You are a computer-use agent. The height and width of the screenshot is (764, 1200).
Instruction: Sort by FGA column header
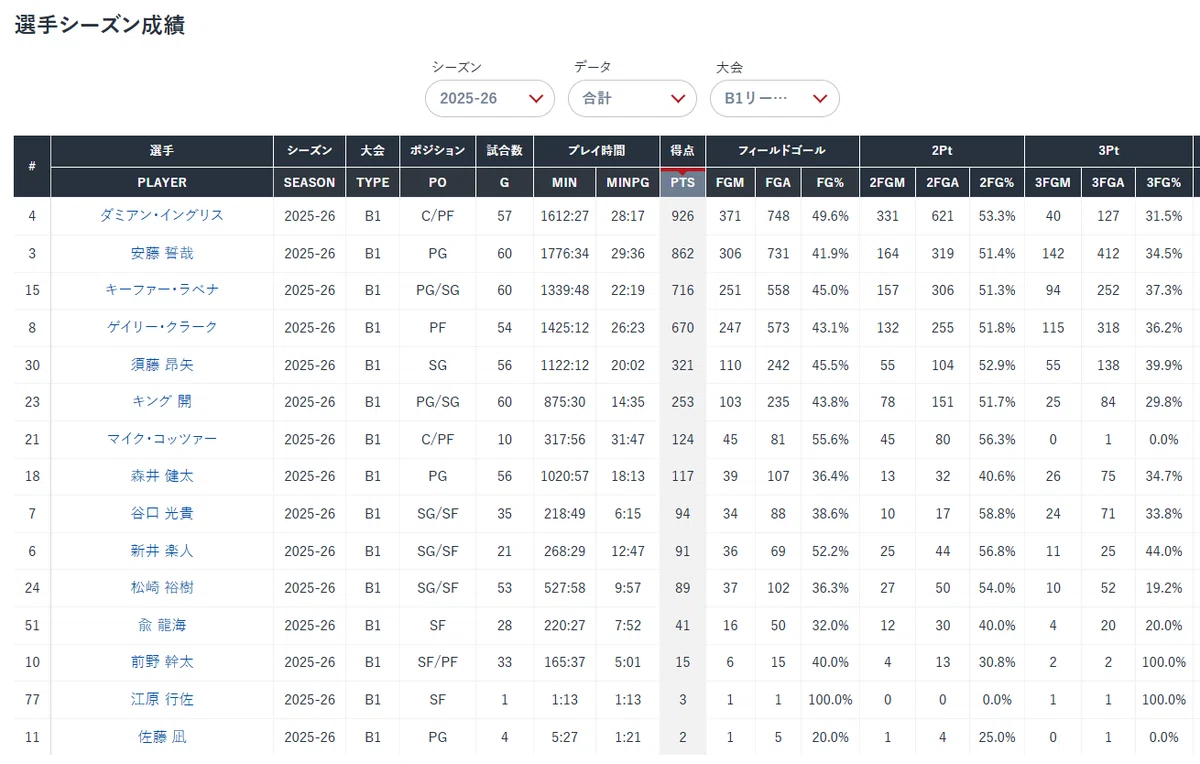click(777, 183)
